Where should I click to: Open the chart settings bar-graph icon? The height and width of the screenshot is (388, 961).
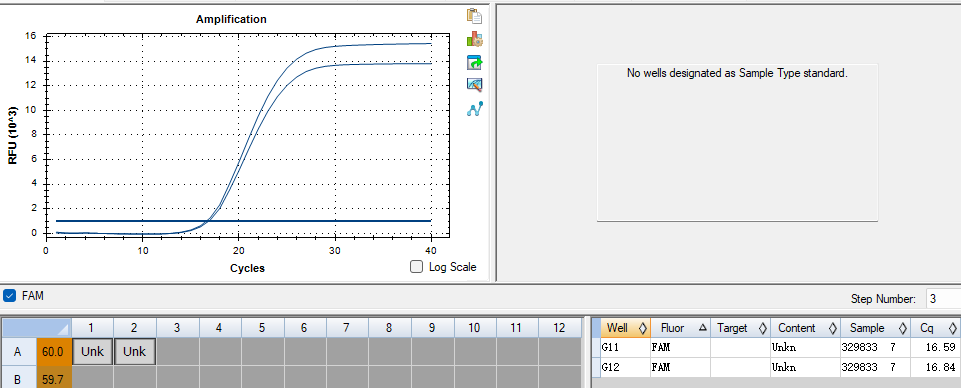474,39
